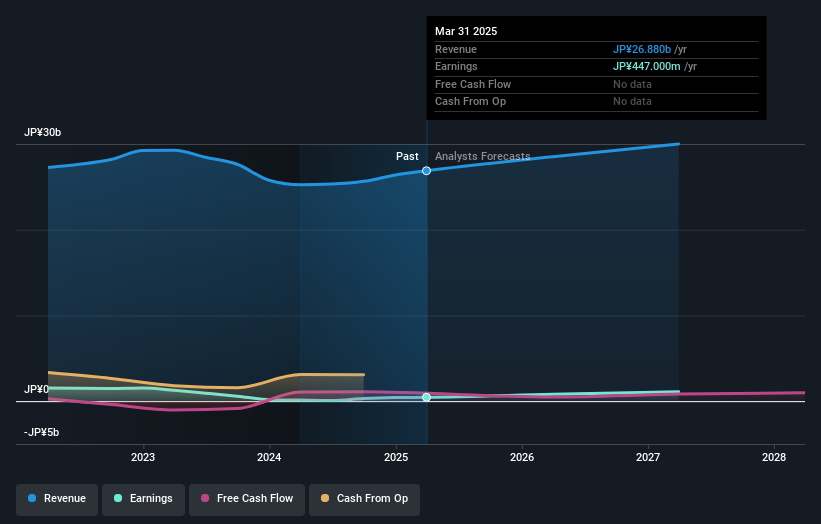Click the JP¥447.000m earnings value
The height and width of the screenshot is (524, 821).
647,66
